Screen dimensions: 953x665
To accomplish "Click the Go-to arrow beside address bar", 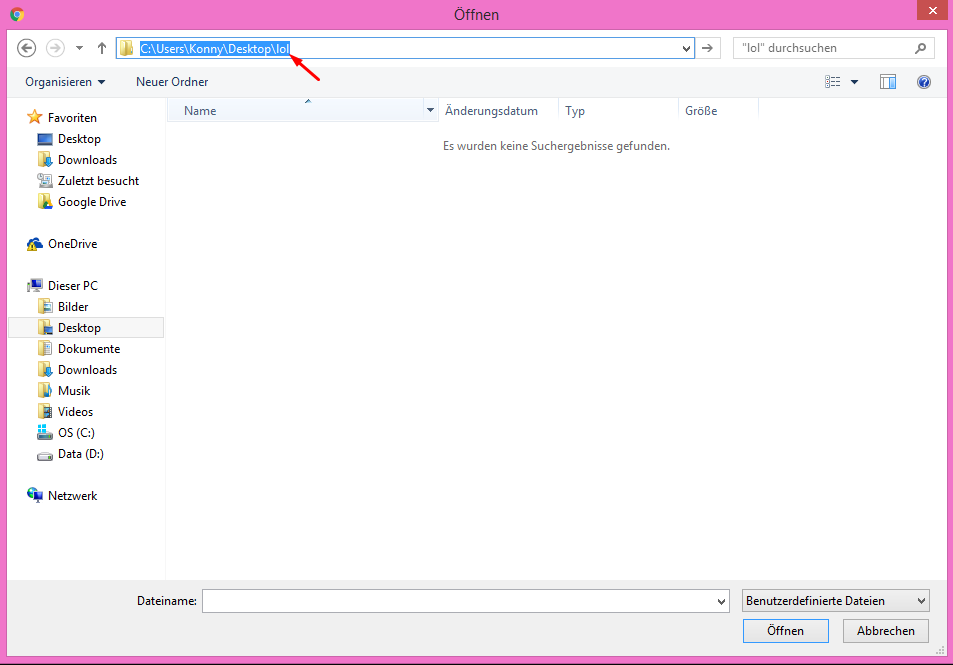I will (x=707, y=48).
